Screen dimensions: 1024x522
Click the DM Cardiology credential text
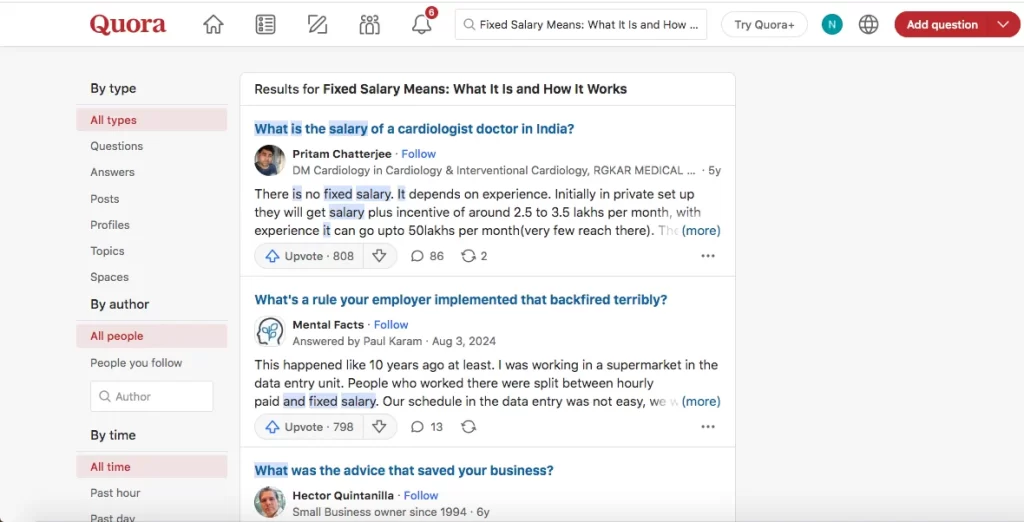click(x=494, y=171)
